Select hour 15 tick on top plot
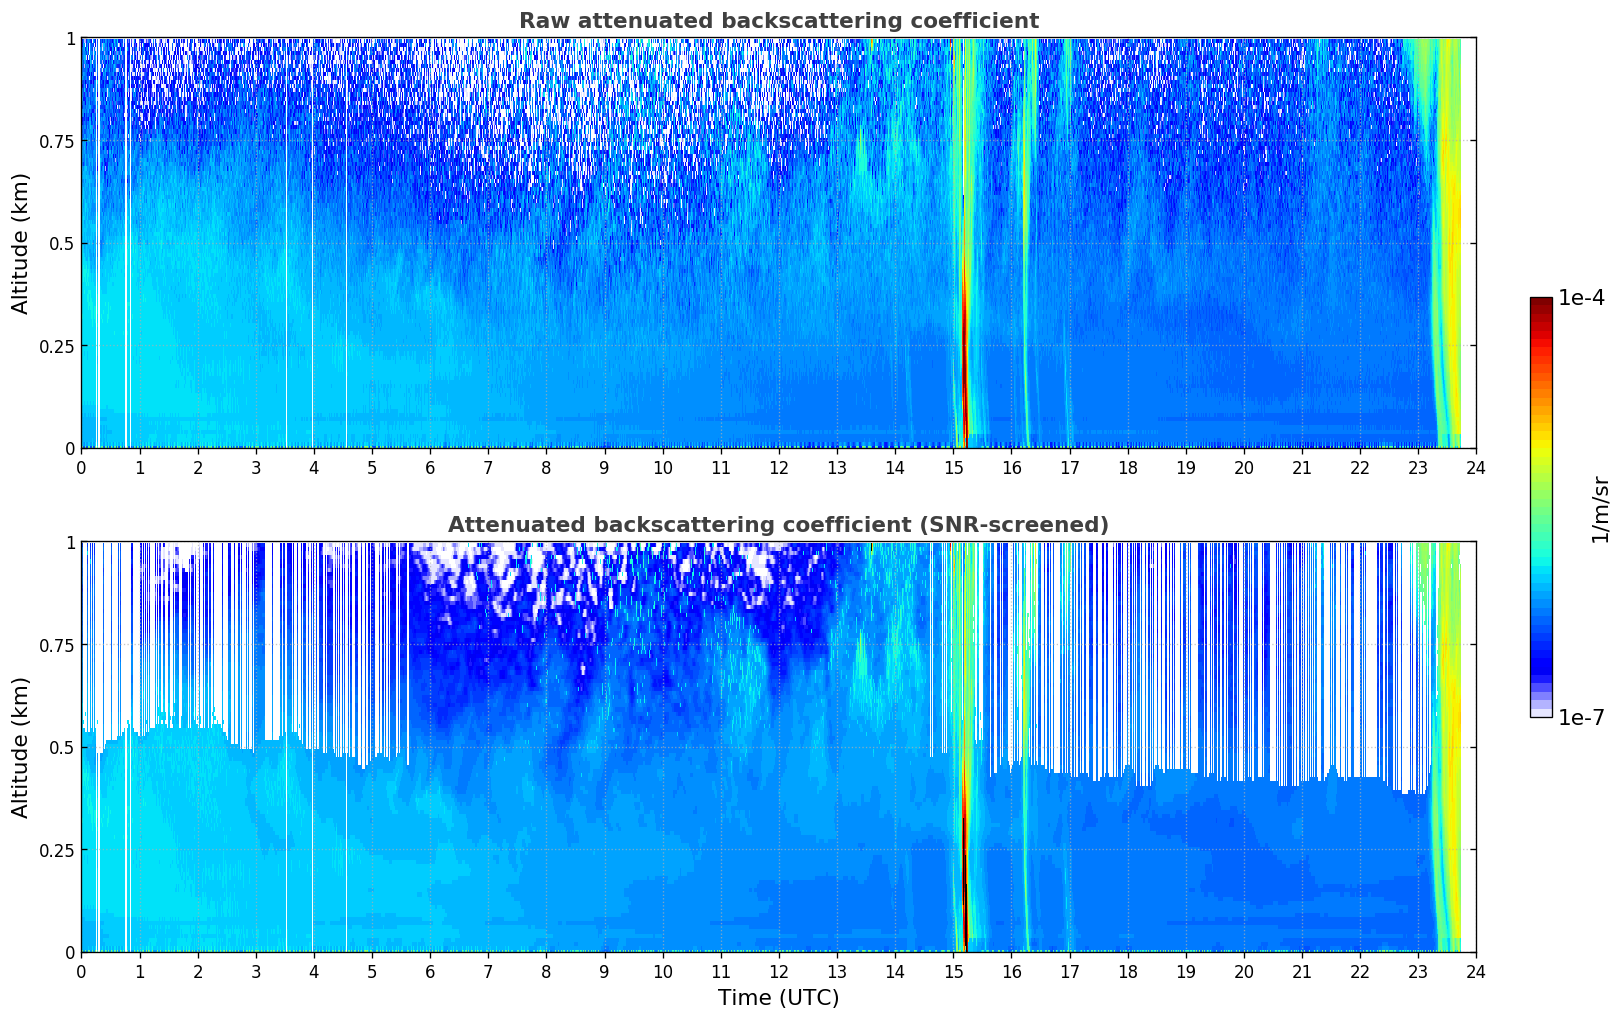The width and height of the screenshot is (1621, 1020). (953, 467)
